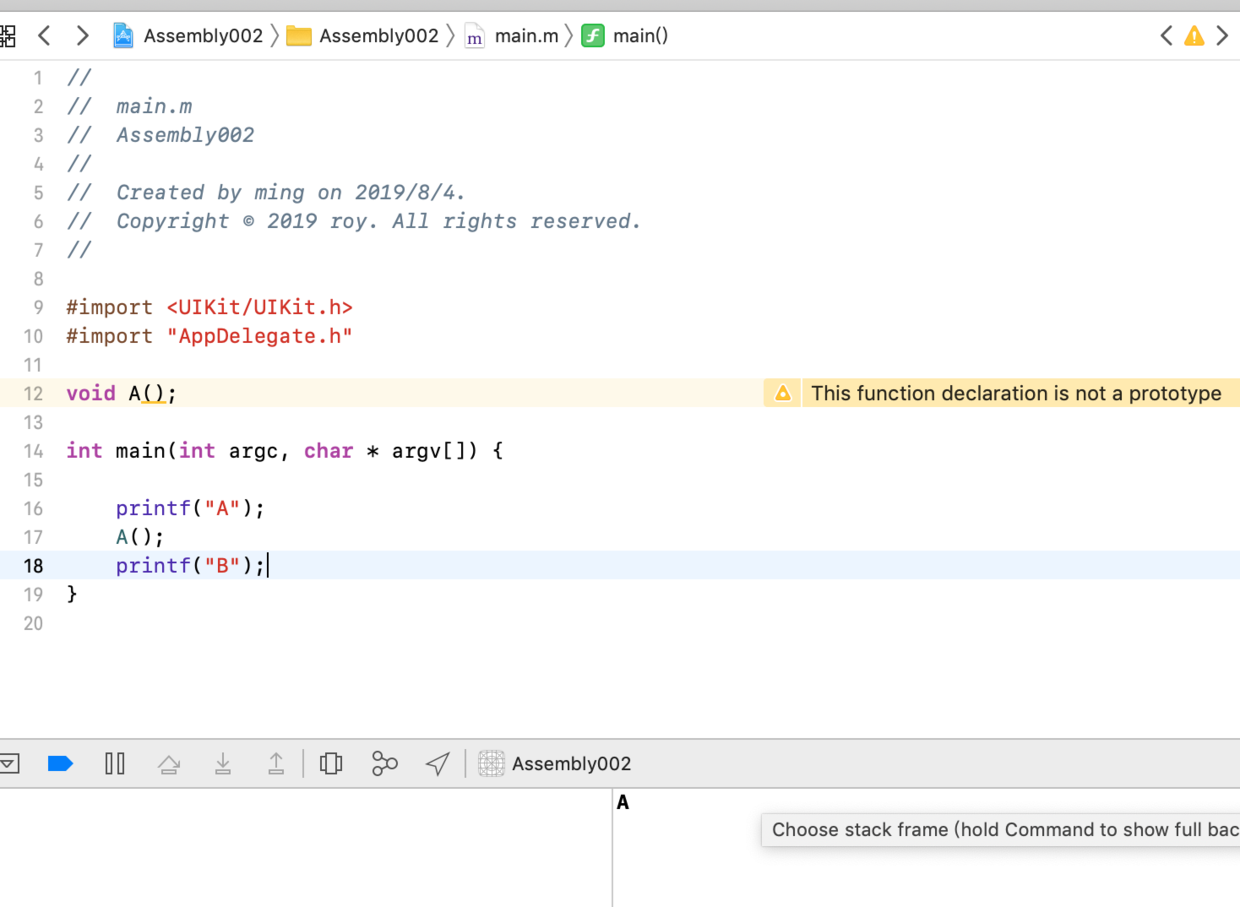Click the console output 'A'
1240x907 pixels.
623,802
